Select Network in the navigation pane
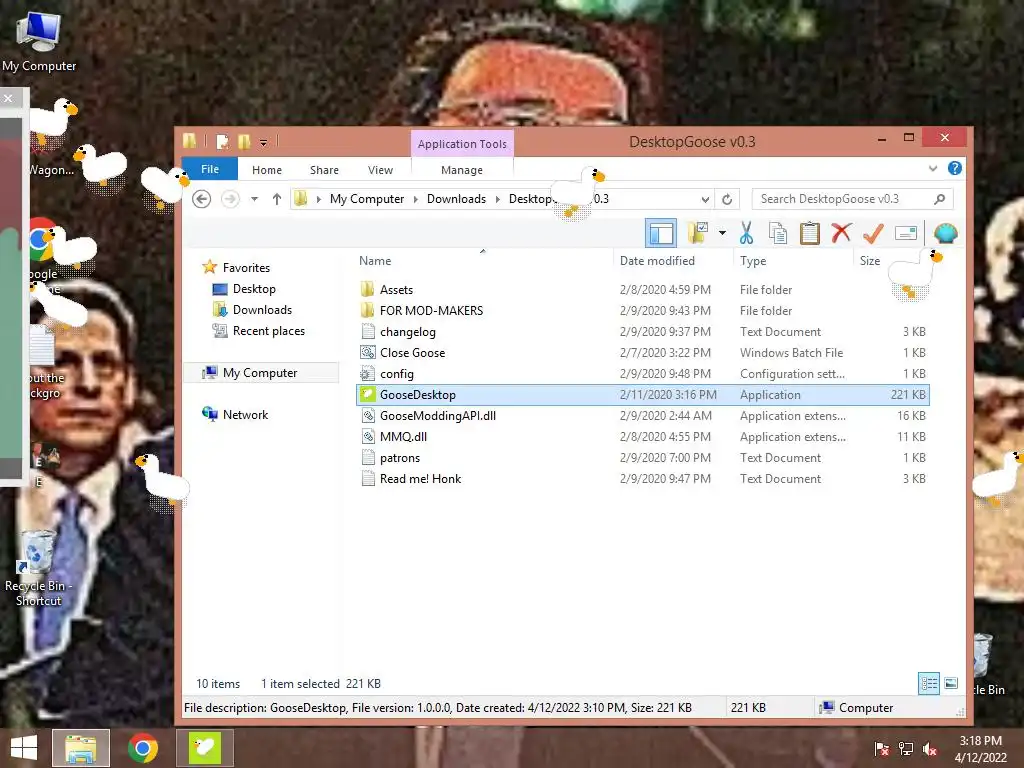The height and width of the screenshot is (768, 1024). [245, 415]
